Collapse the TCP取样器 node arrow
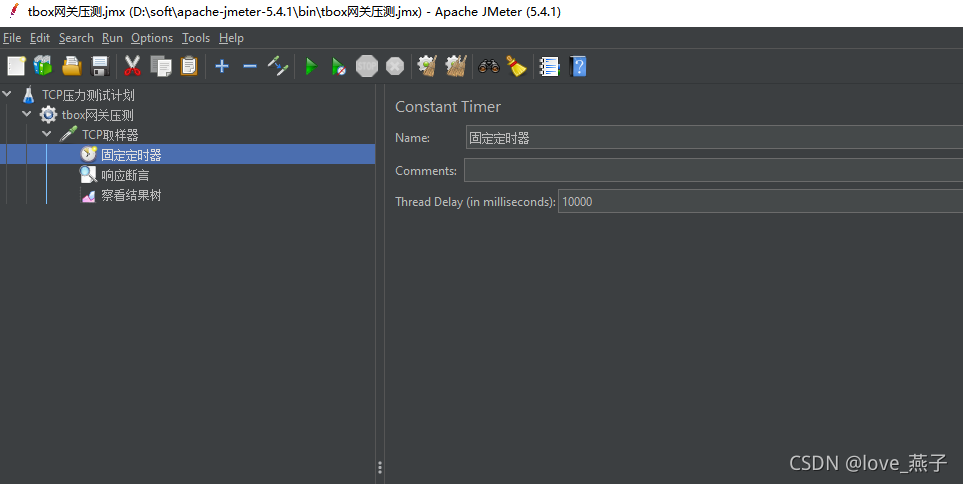 (47, 134)
